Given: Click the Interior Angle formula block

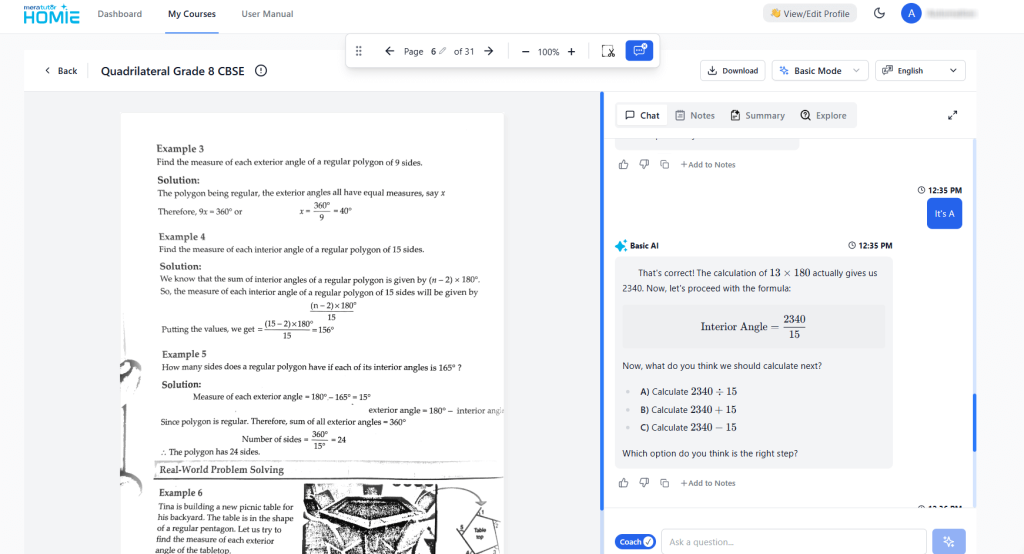Looking at the screenshot, I should pyautogui.click(x=754, y=327).
